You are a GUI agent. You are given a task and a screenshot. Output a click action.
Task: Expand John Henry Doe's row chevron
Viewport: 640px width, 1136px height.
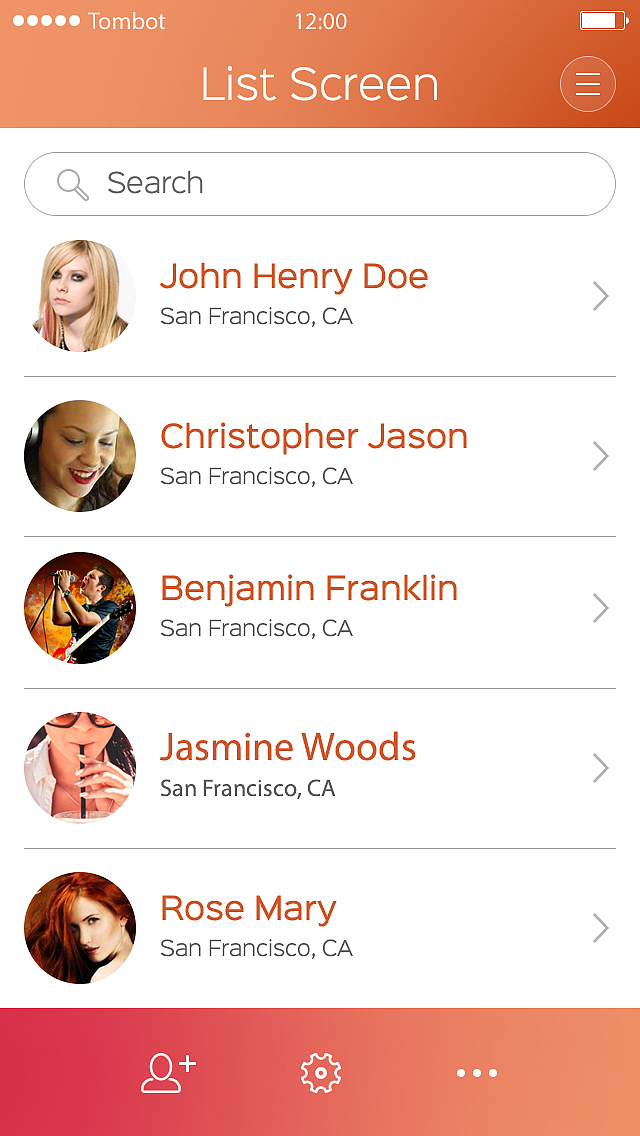pyautogui.click(x=600, y=296)
